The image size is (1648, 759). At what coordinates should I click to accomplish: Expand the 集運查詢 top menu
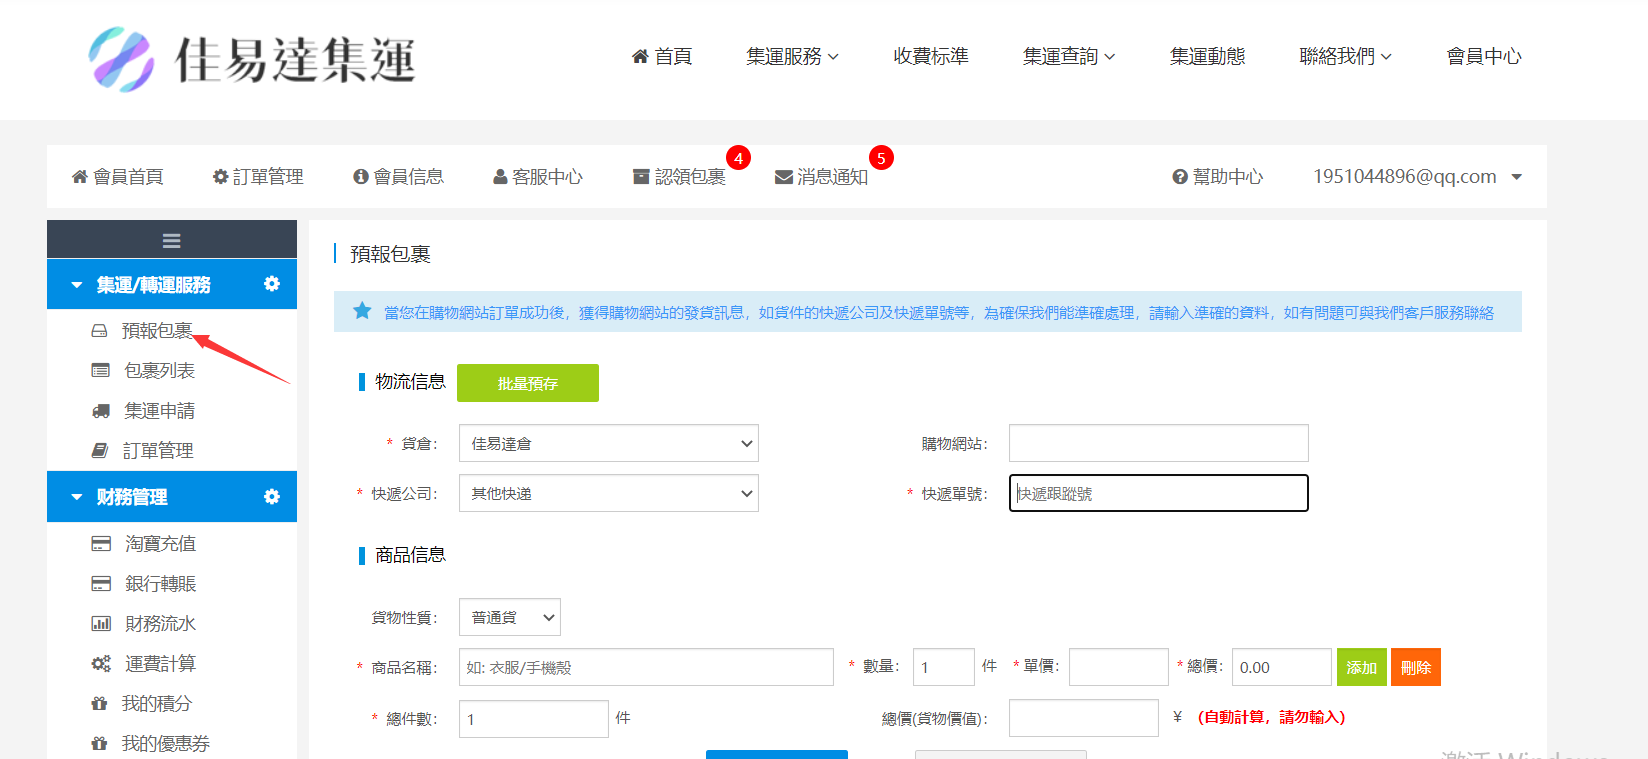pyautogui.click(x=1069, y=56)
